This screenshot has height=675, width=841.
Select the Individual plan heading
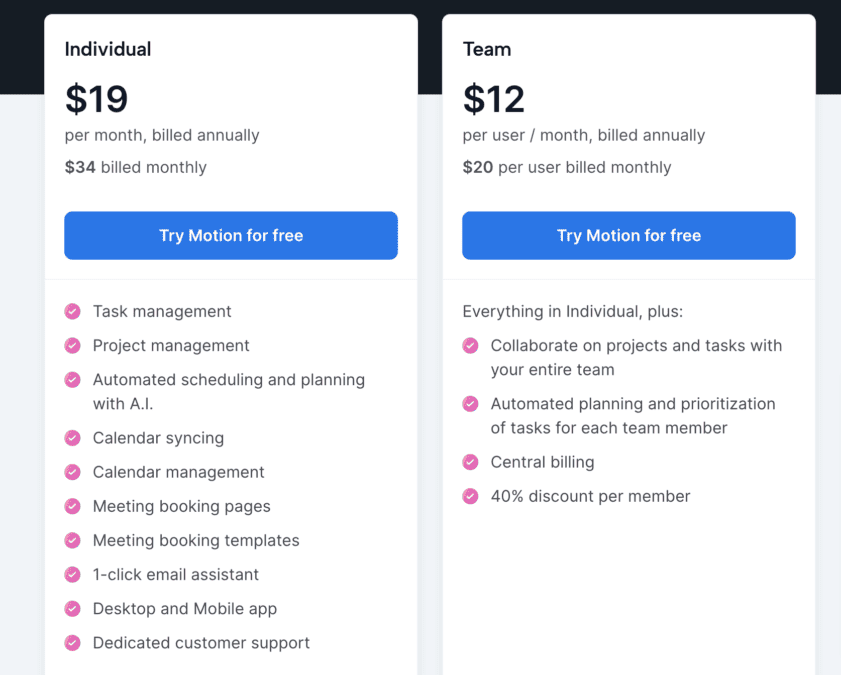click(108, 48)
